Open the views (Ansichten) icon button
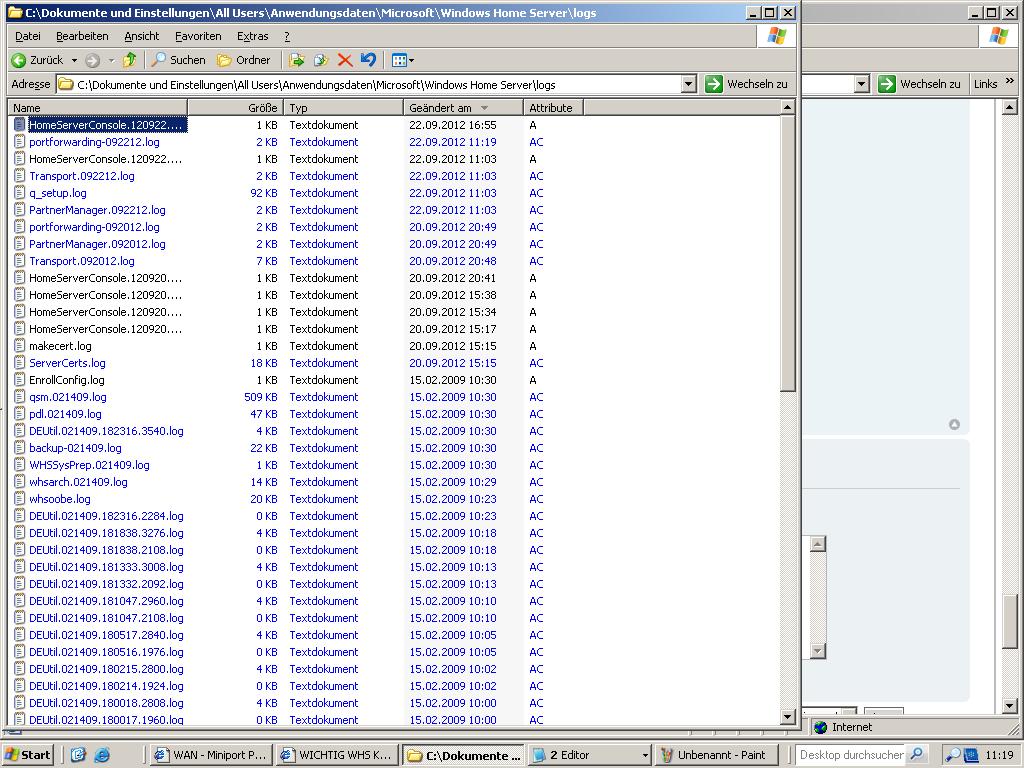The image size is (1024, 768). (x=398, y=60)
